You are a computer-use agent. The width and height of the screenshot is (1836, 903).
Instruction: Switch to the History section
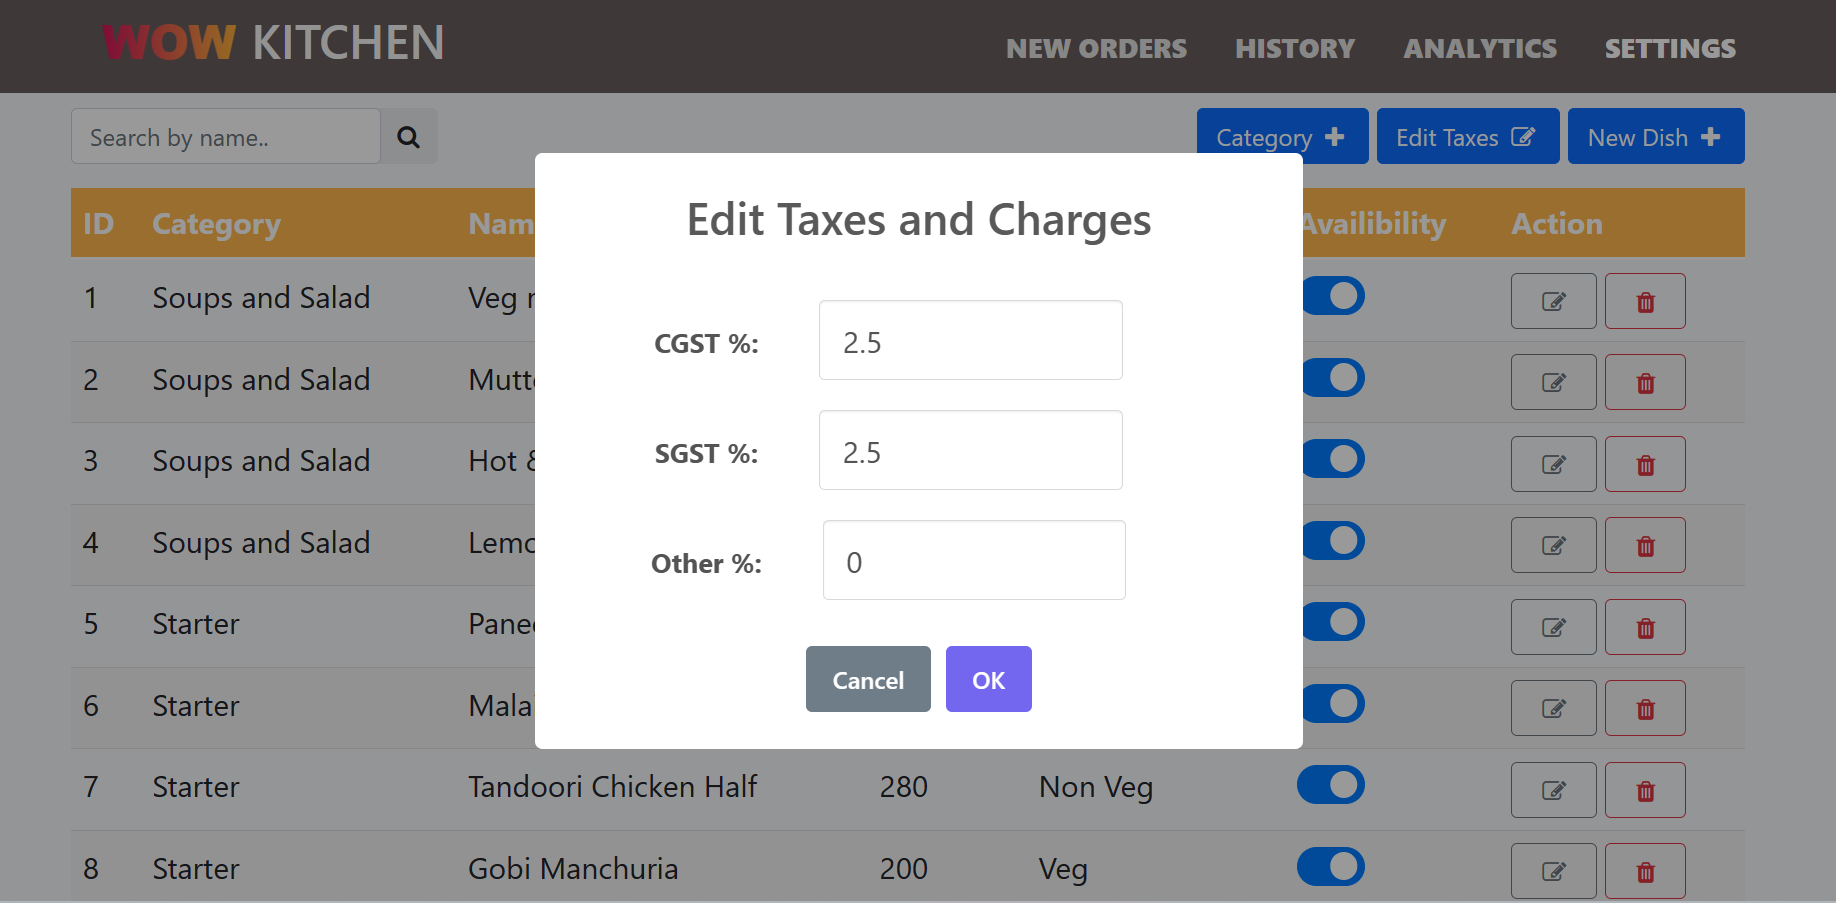click(1295, 48)
